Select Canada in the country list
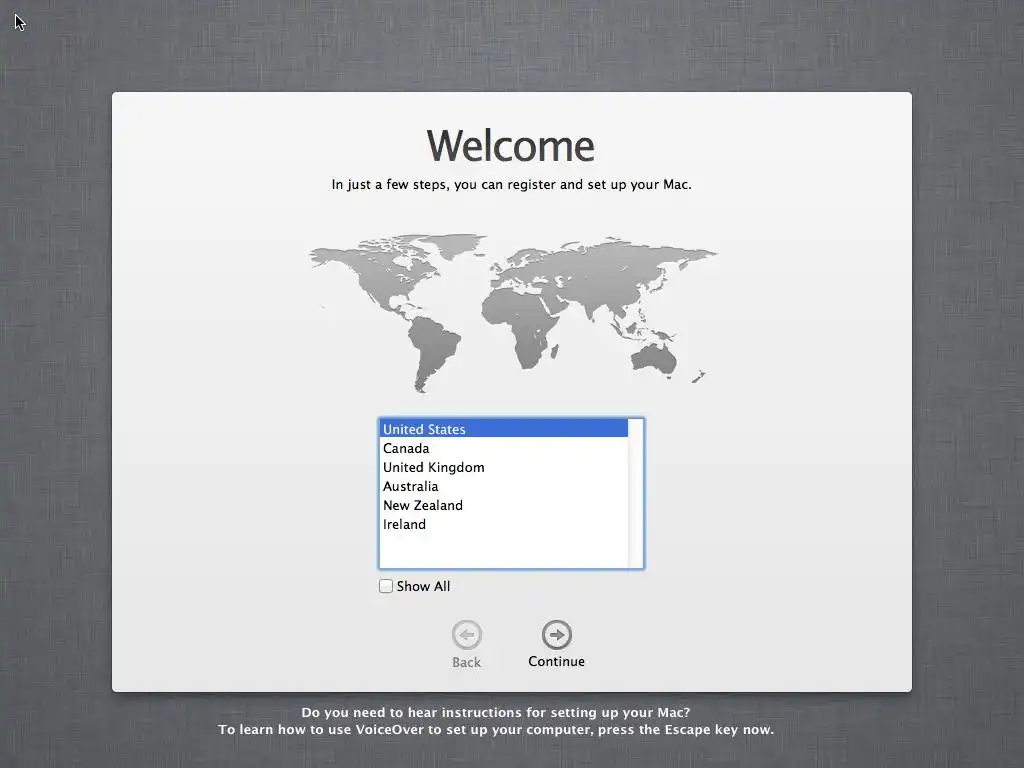 (x=504, y=448)
